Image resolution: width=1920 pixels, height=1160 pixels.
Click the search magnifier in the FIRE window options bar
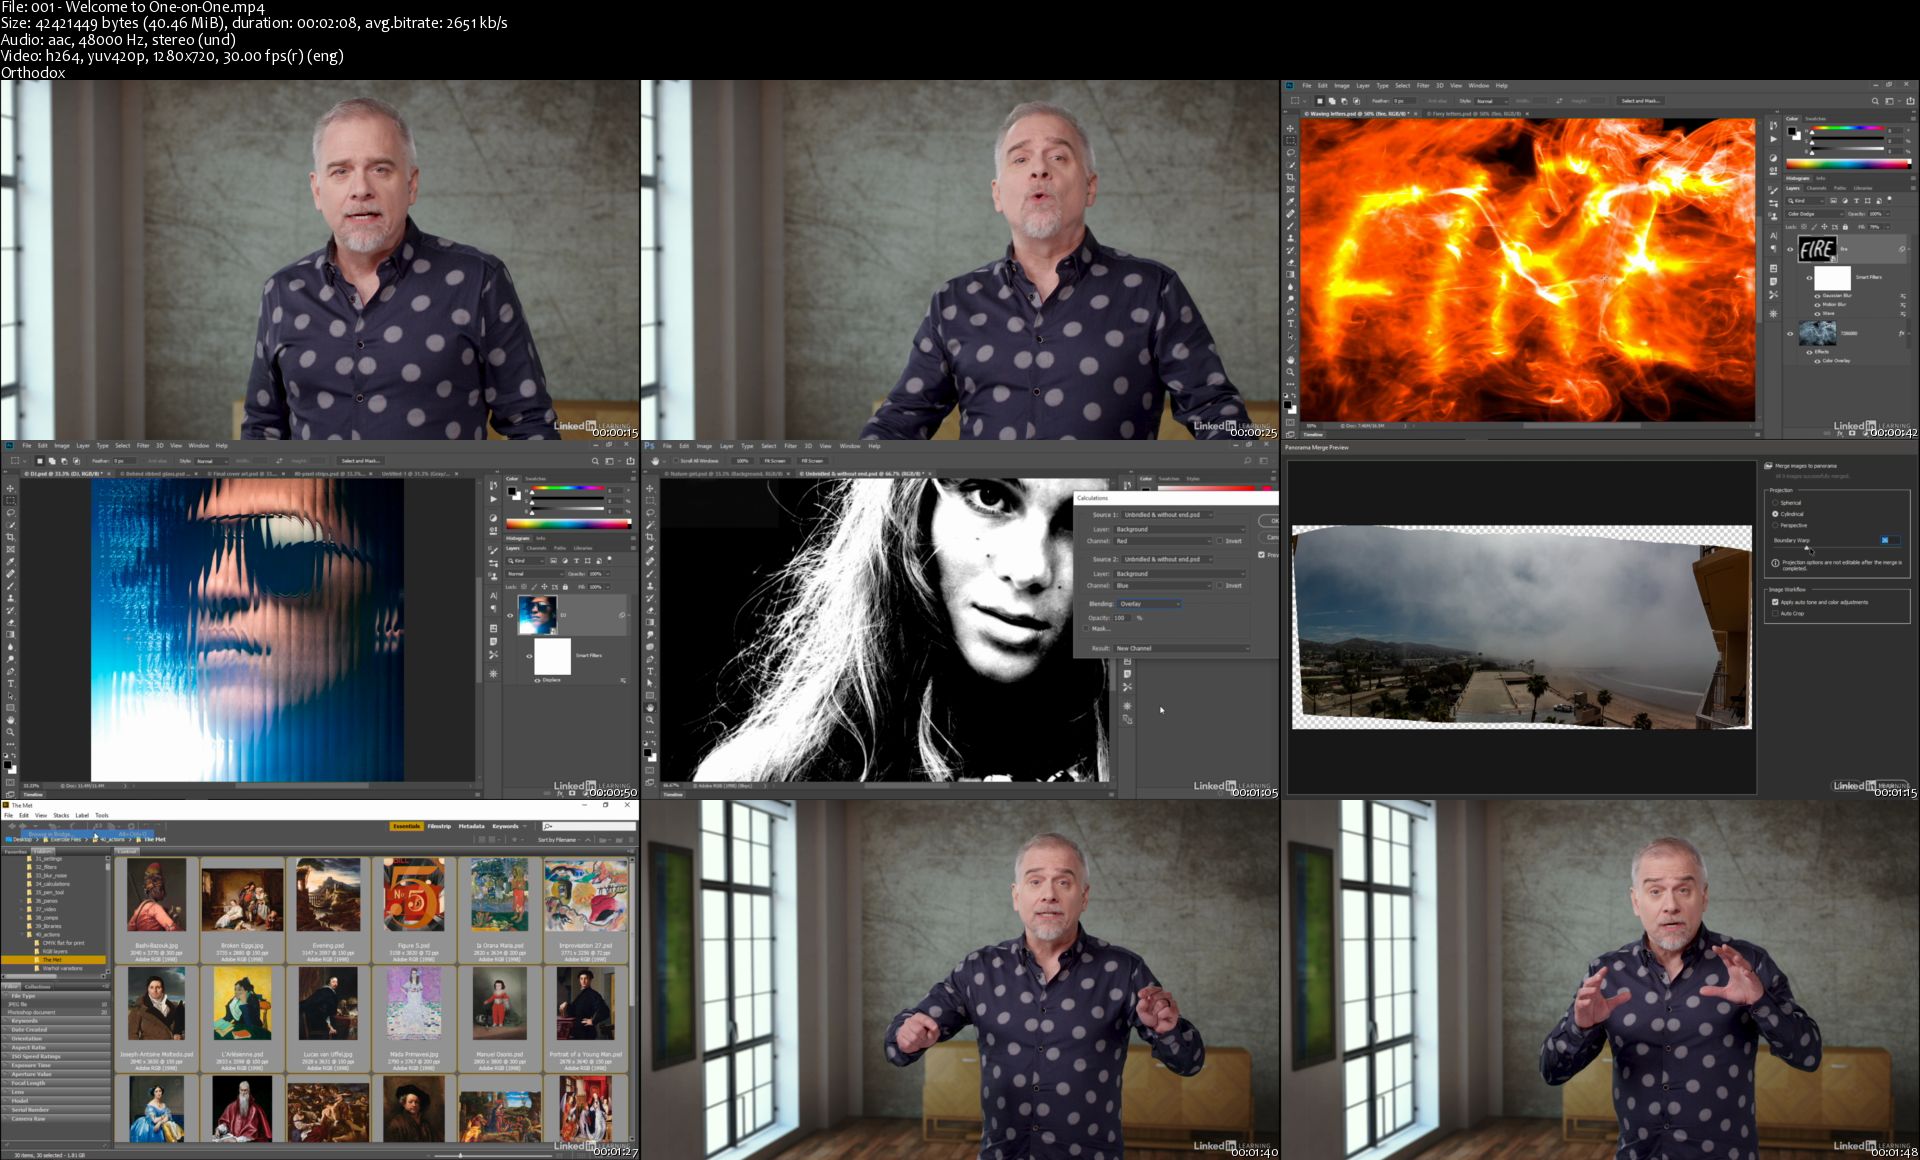click(1875, 101)
